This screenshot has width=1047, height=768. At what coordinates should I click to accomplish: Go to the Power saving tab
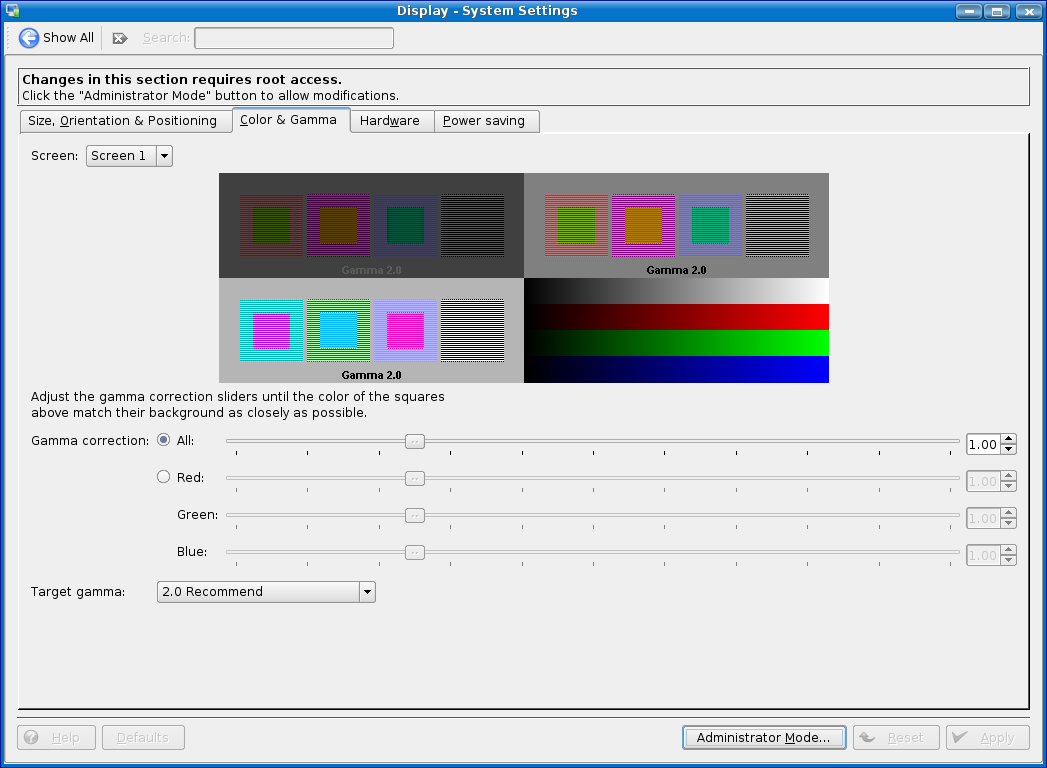click(x=484, y=121)
